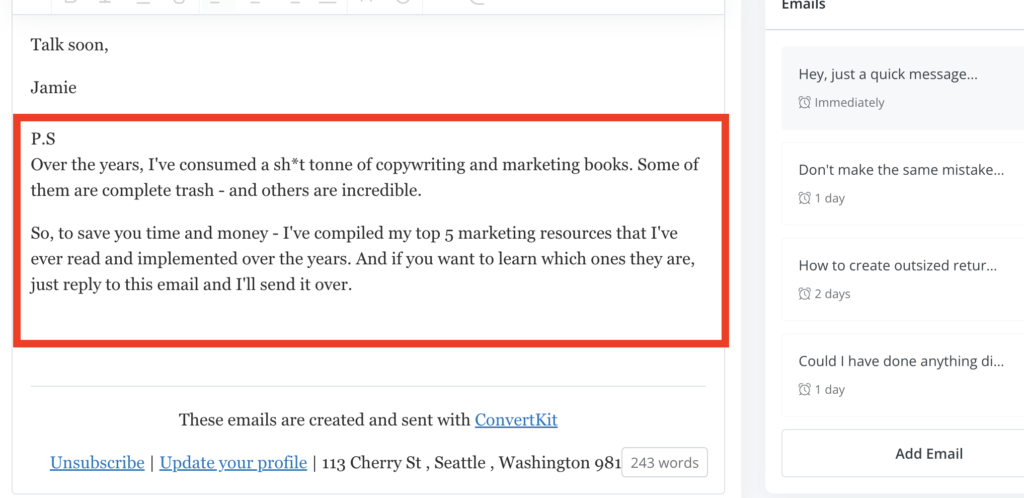Select the "Could I have done anything di..." email

click(x=901, y=362)
